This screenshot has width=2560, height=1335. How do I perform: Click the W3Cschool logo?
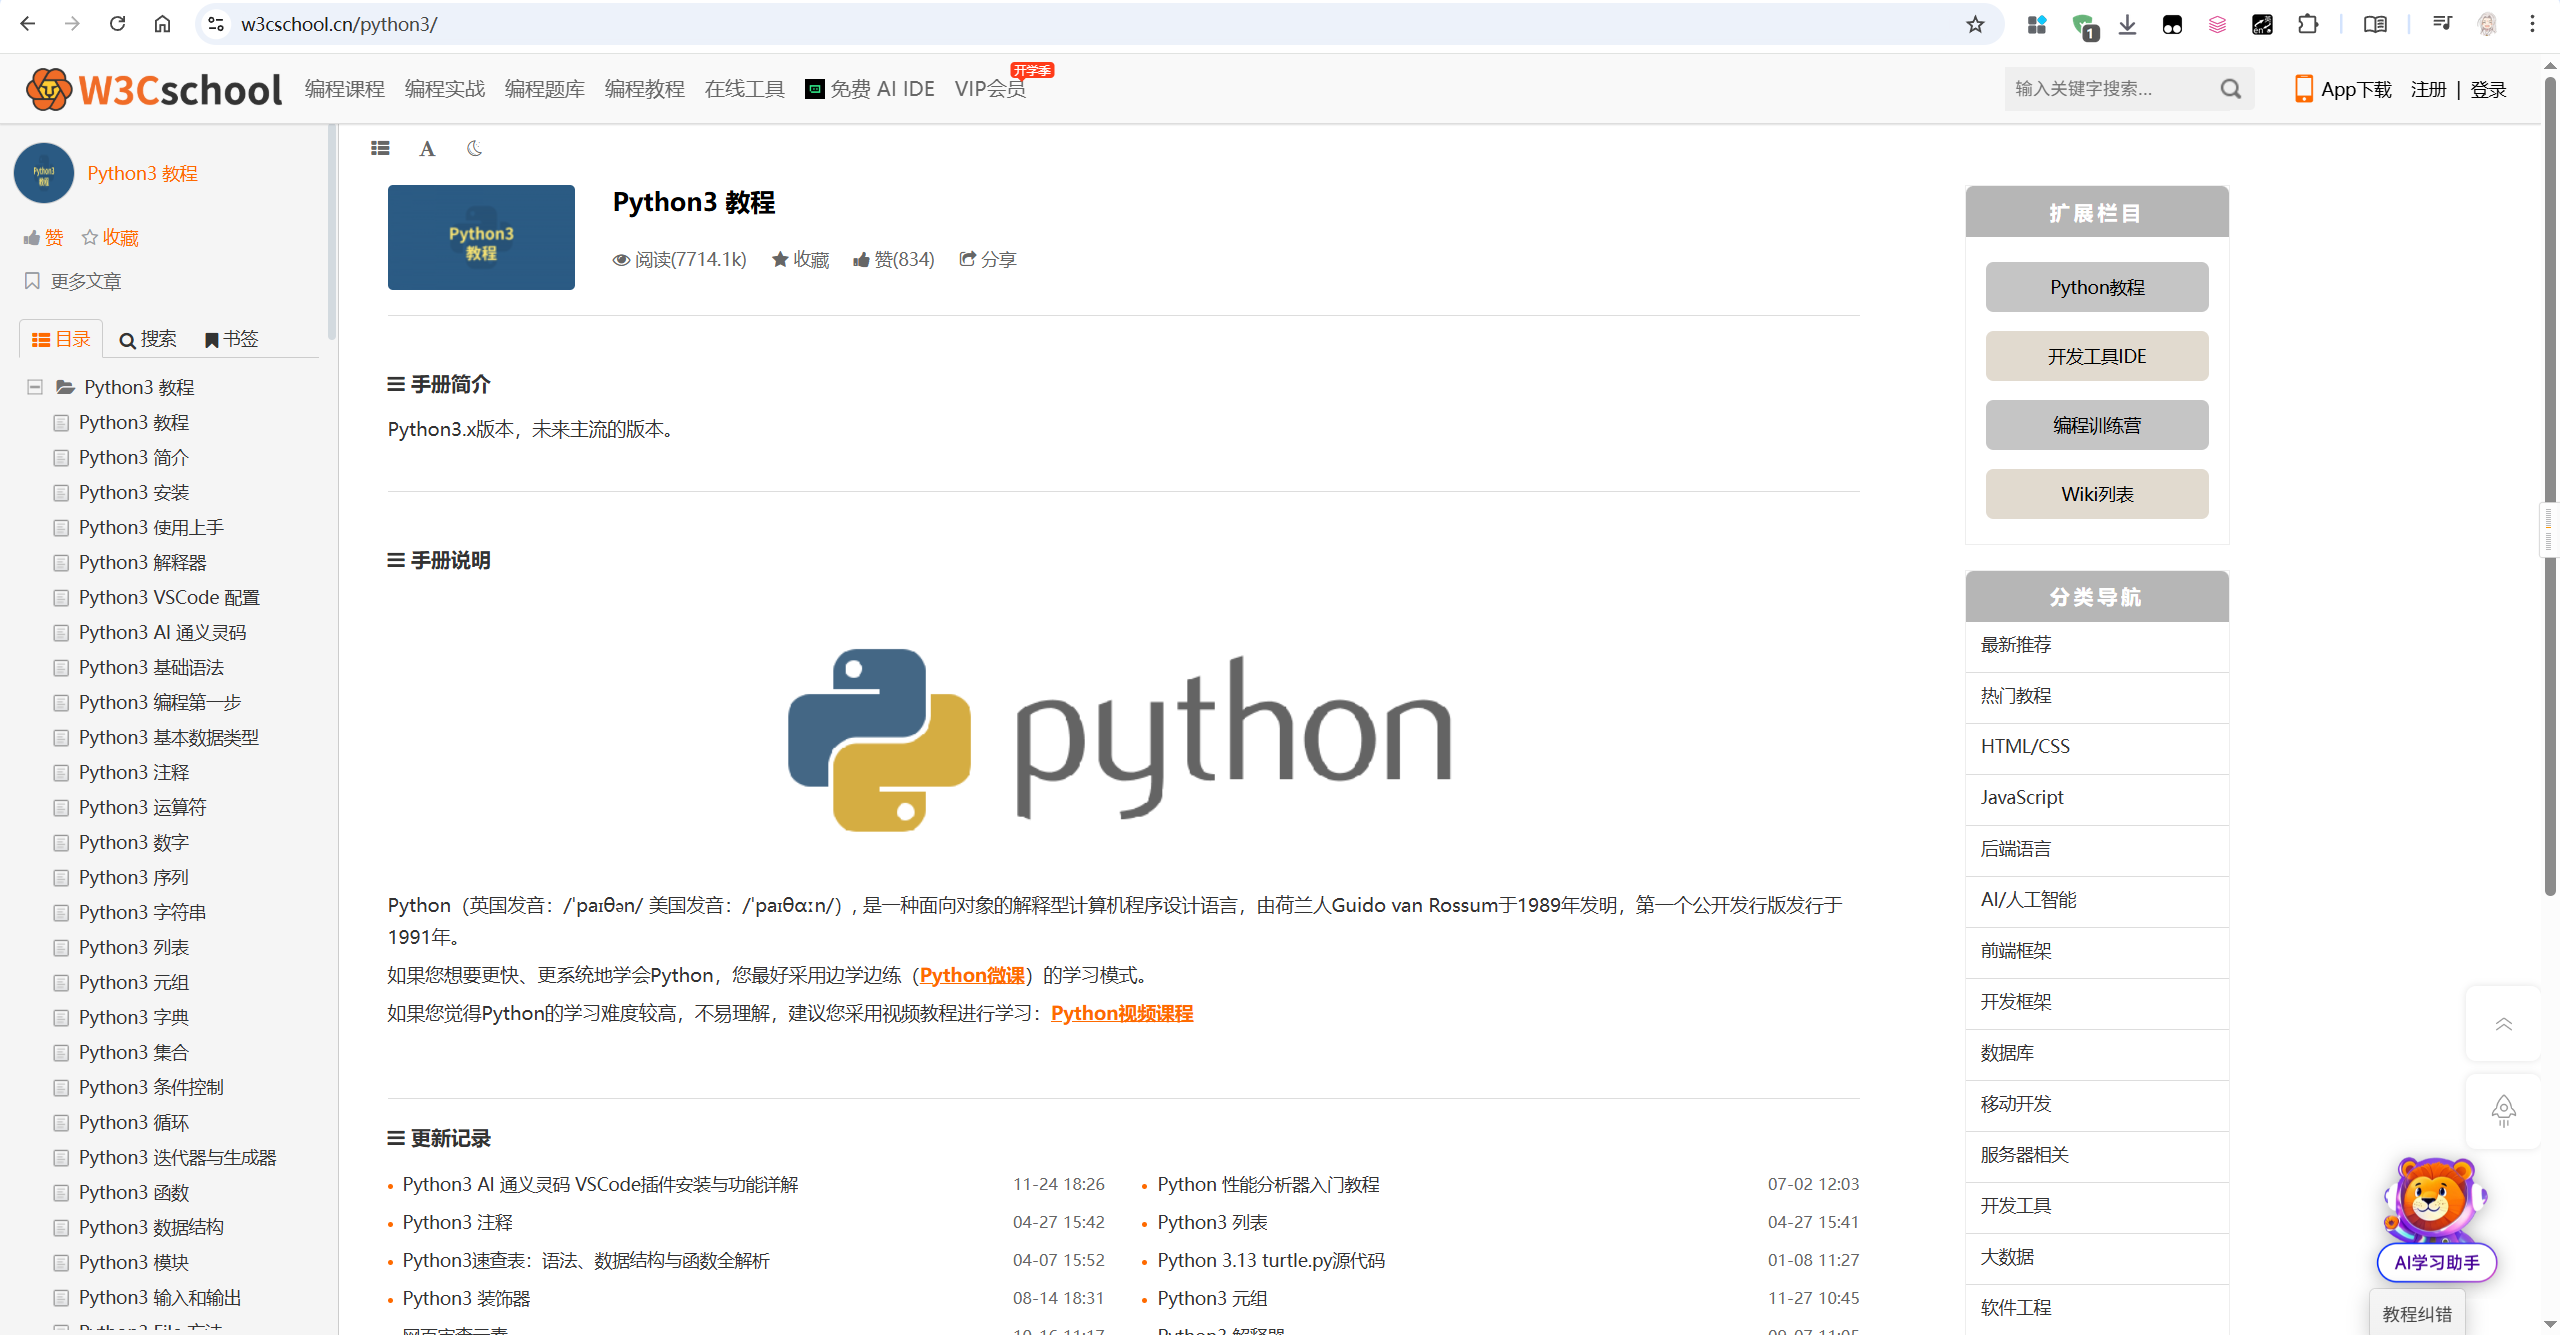click(x=154, y=88)
